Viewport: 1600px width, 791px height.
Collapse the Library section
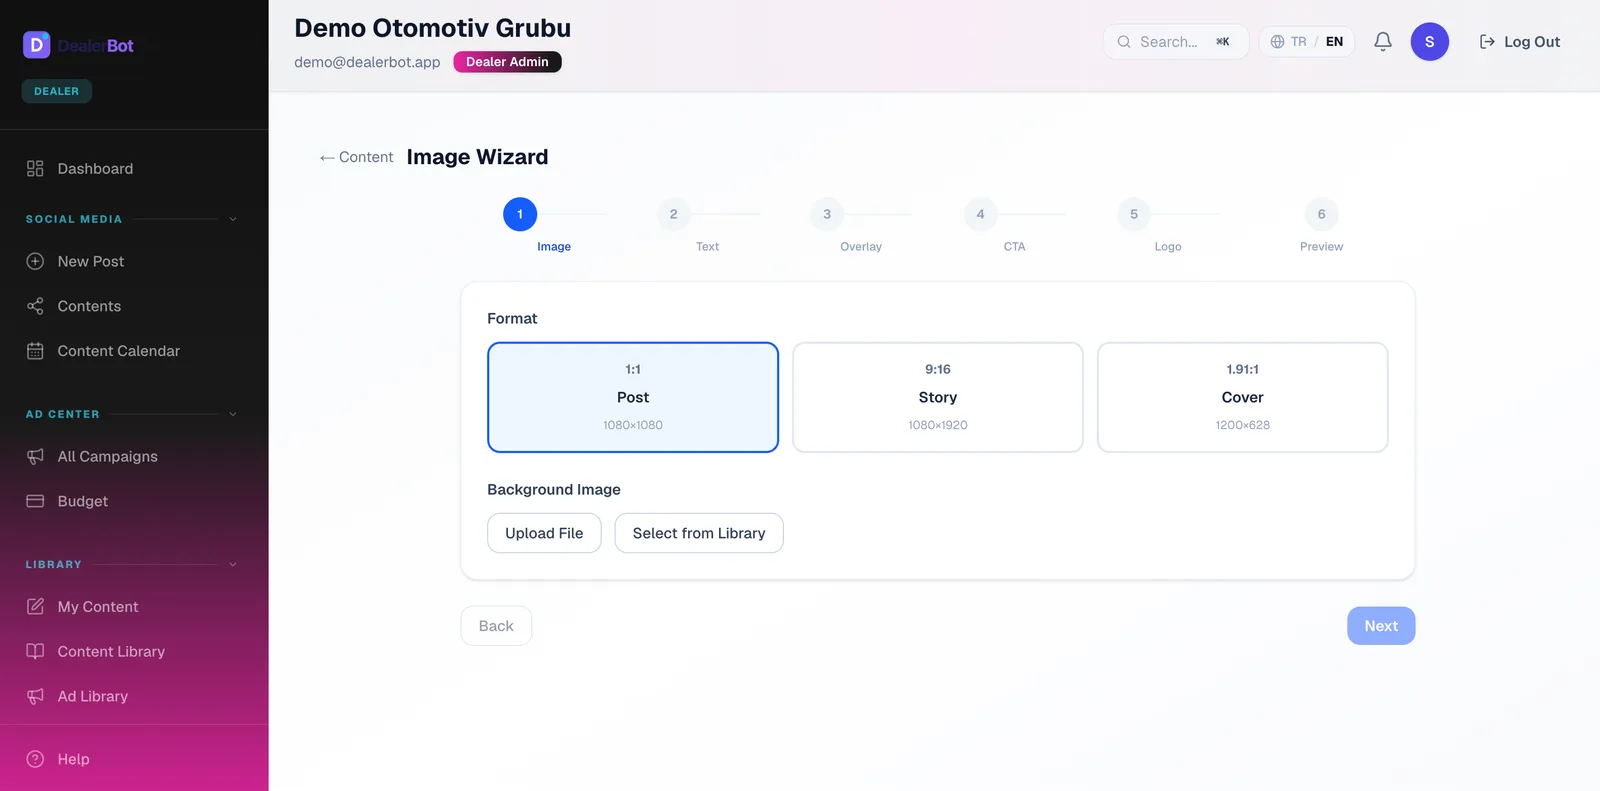pos(233,564)
